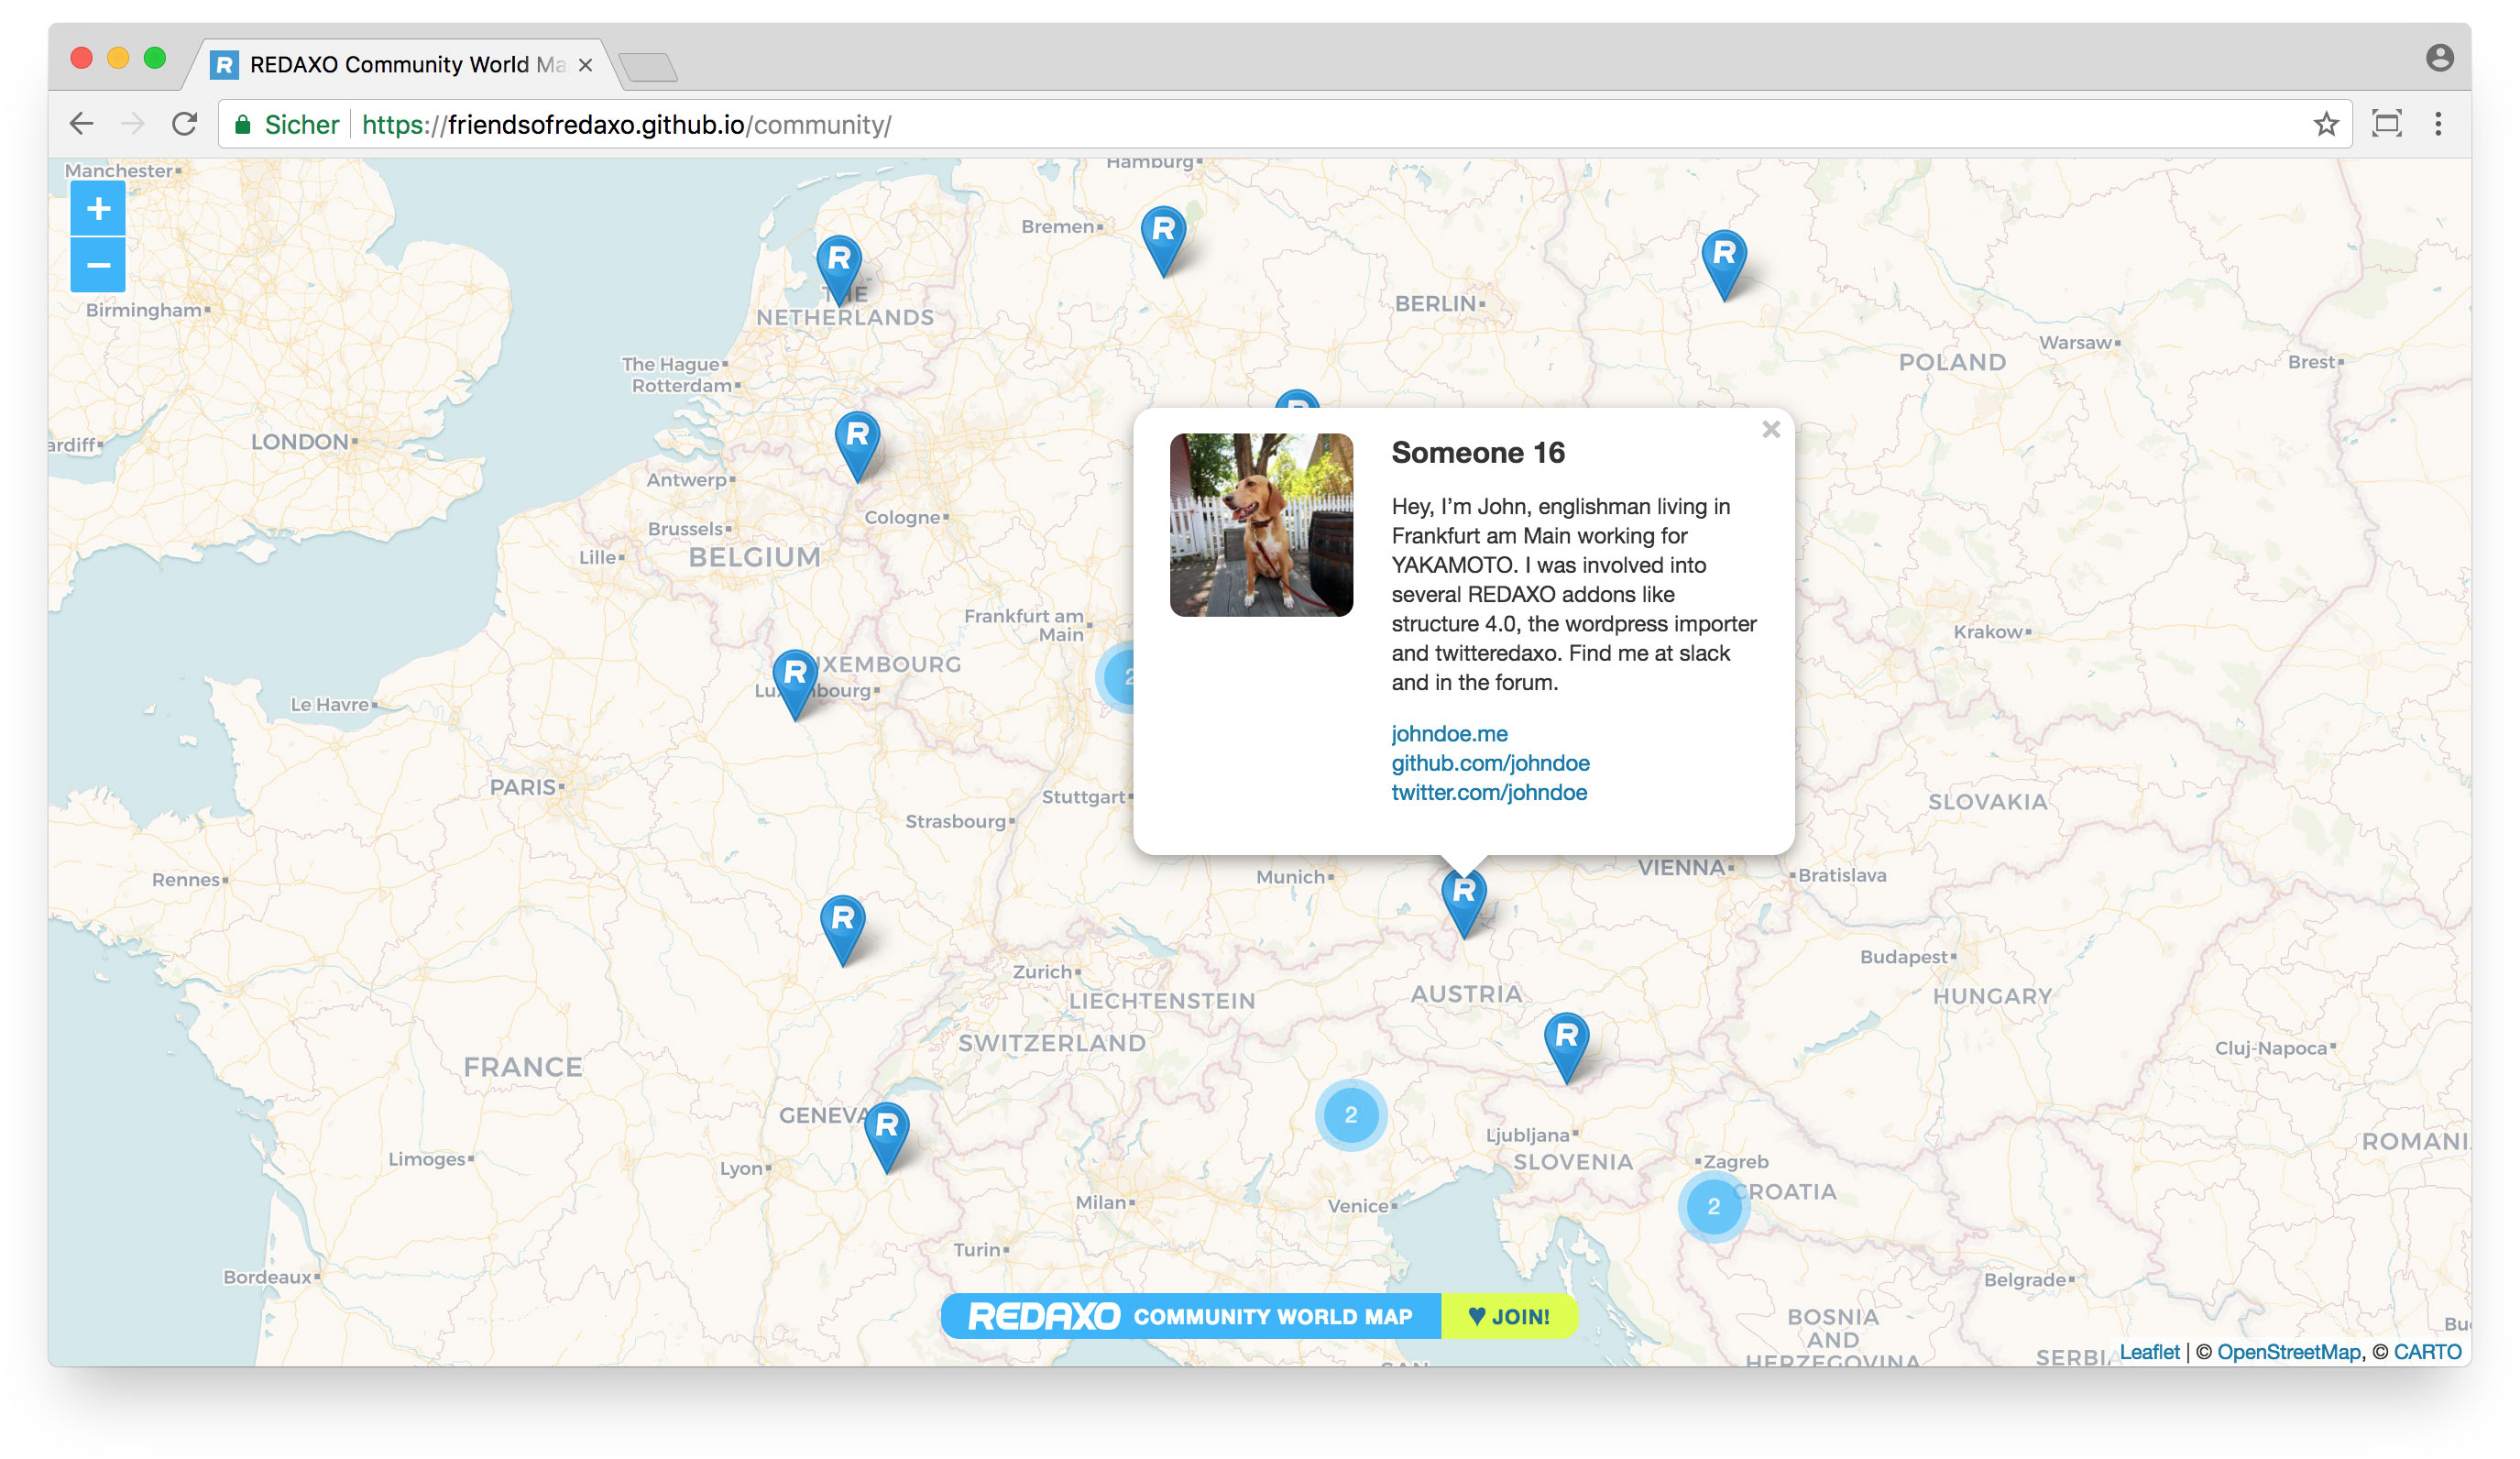Open the github.com/johndoe link

pos(1490,763)
